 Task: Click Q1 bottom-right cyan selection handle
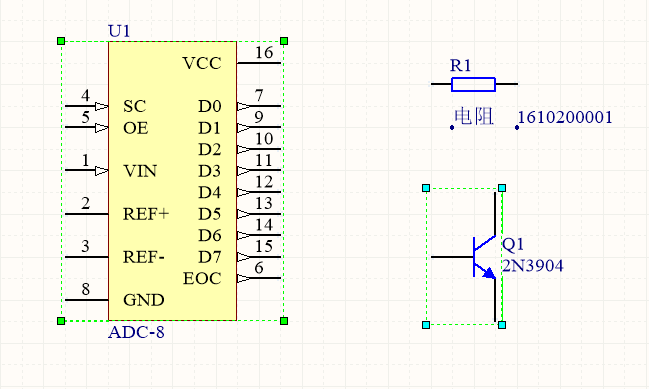pos(502,325)
